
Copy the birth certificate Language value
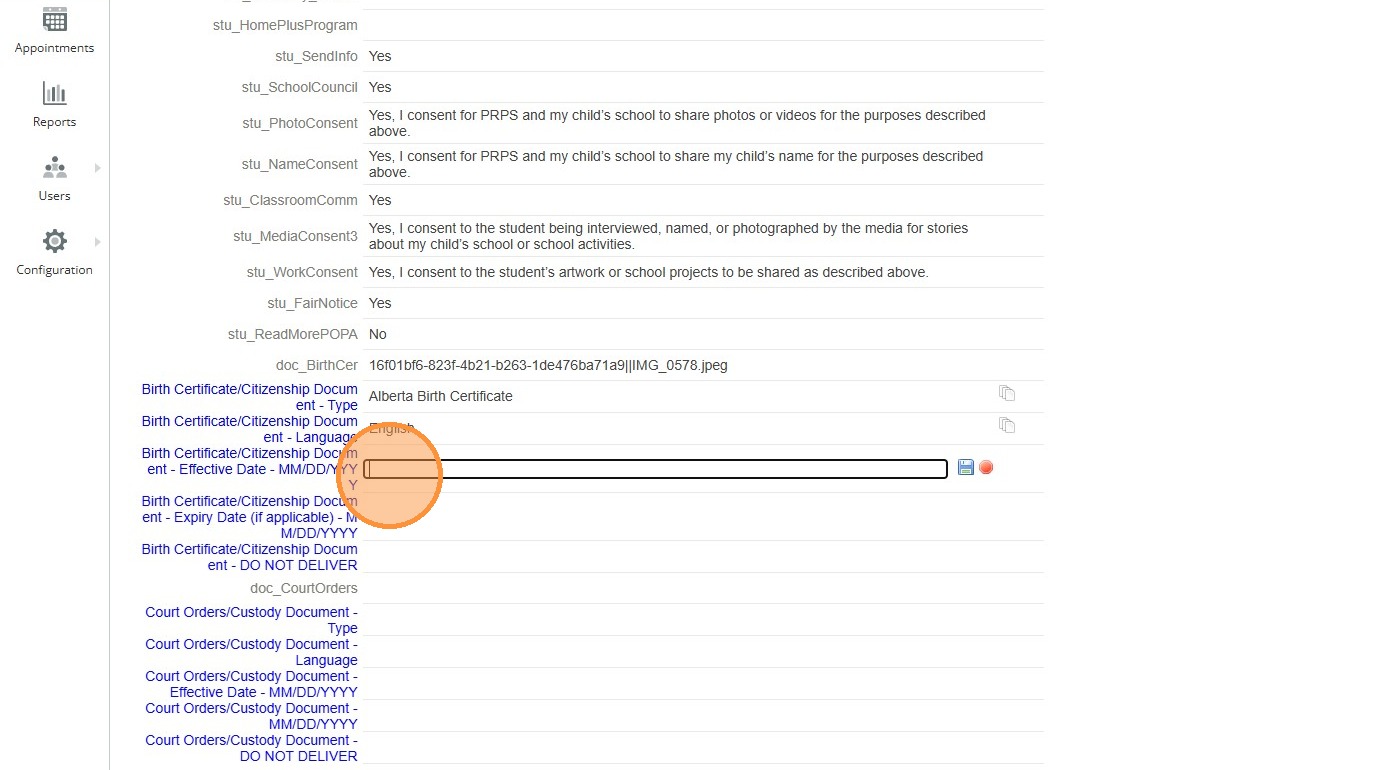tap(1007, 426)
